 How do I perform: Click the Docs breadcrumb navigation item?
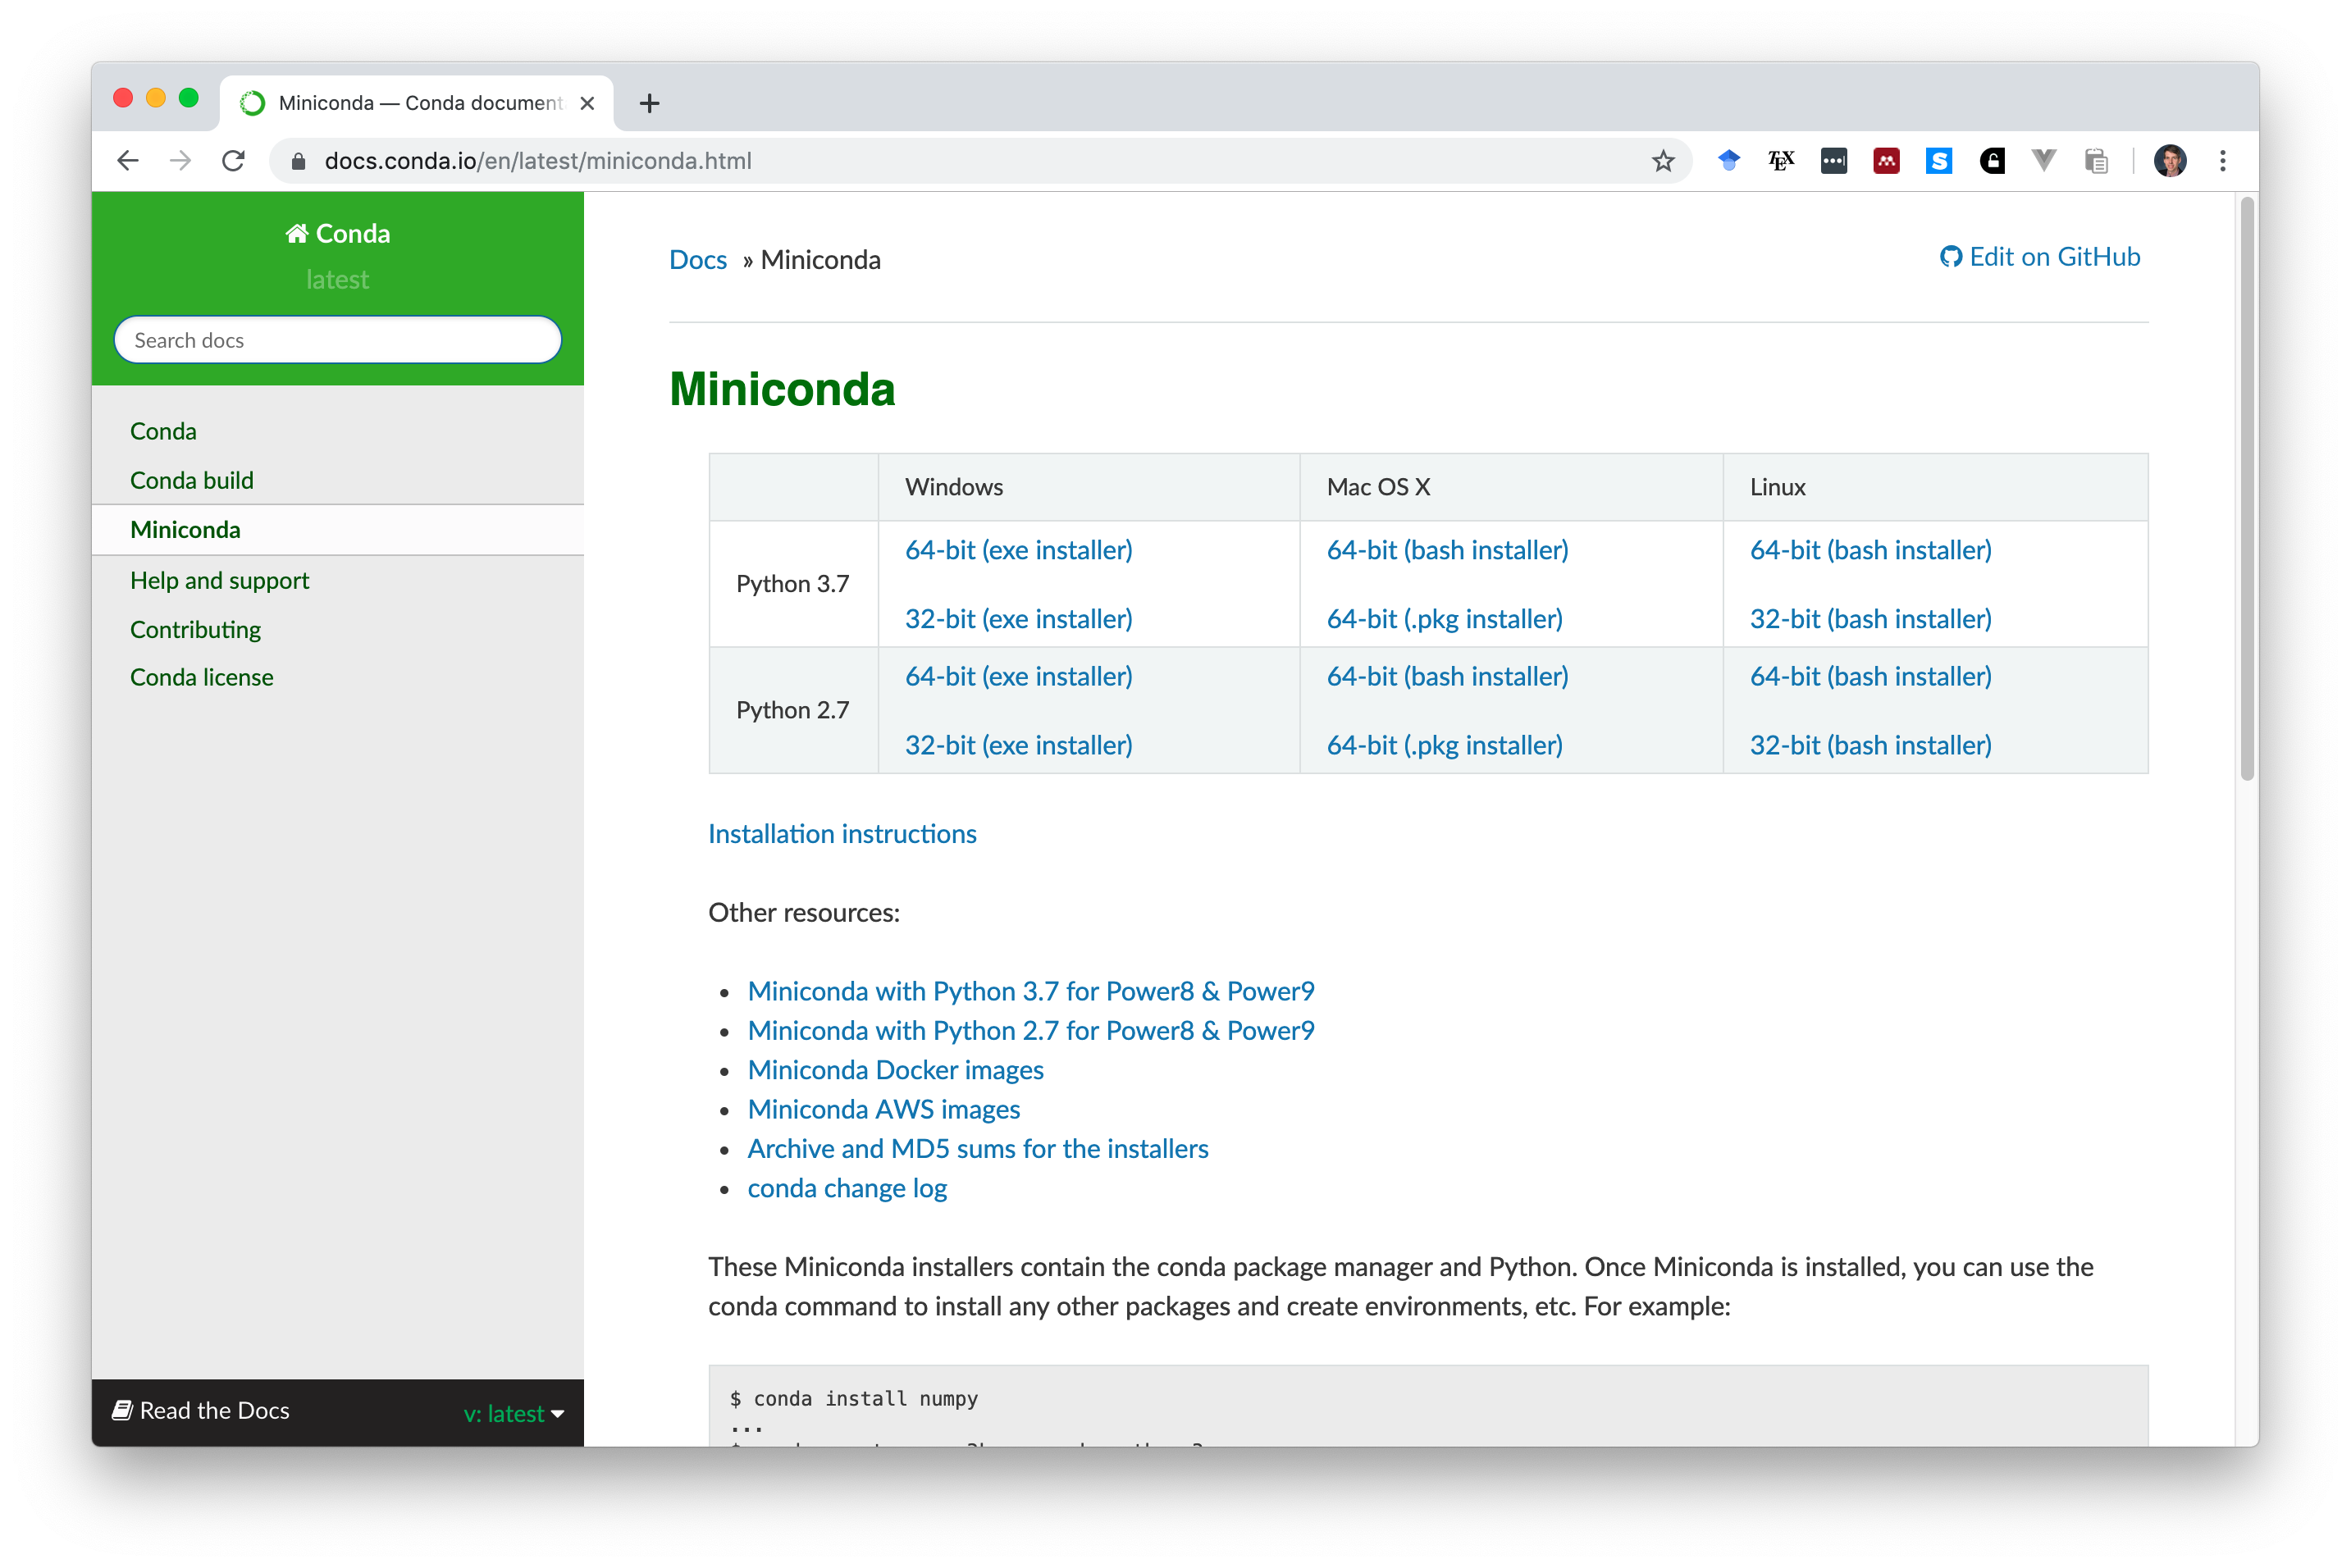point(698,259)
